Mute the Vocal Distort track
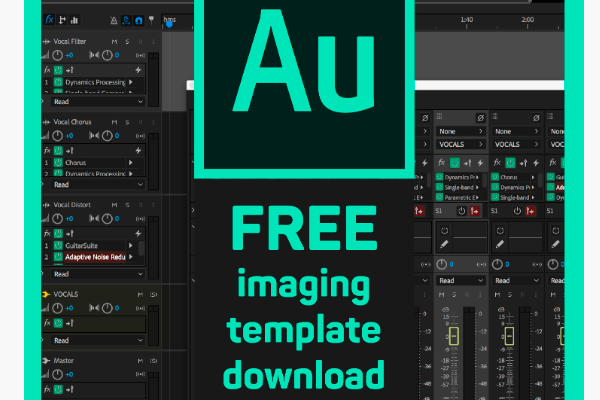600x400 pixels. [x=114, y=205]
